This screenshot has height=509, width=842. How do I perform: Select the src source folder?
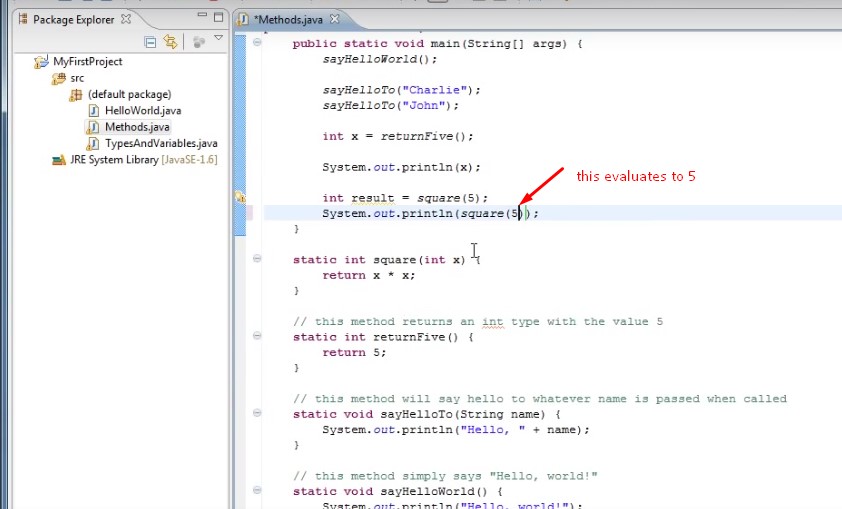point(77,78)
